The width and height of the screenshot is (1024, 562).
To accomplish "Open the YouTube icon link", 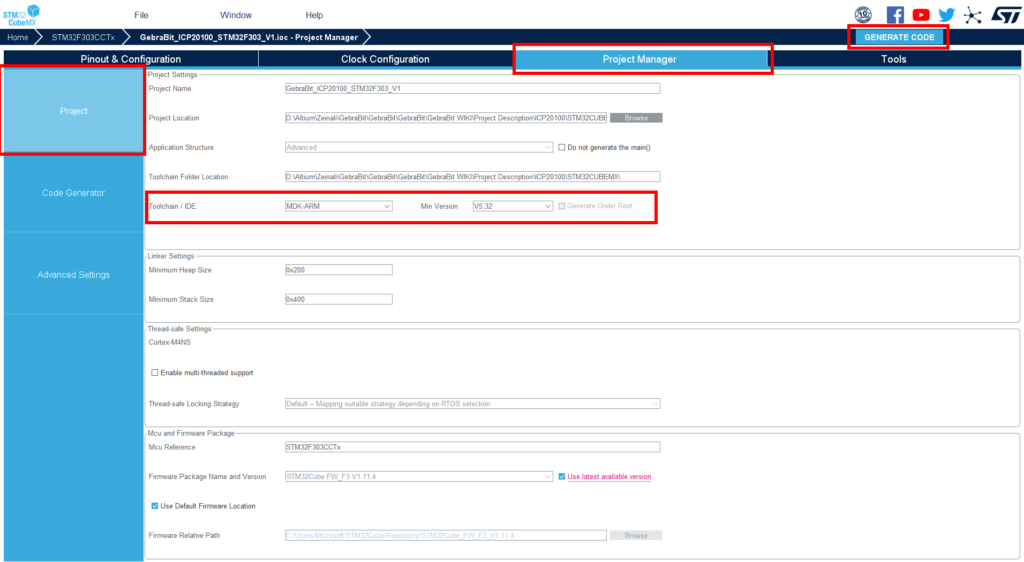I will pyautogui.click(x=921, y=14).
